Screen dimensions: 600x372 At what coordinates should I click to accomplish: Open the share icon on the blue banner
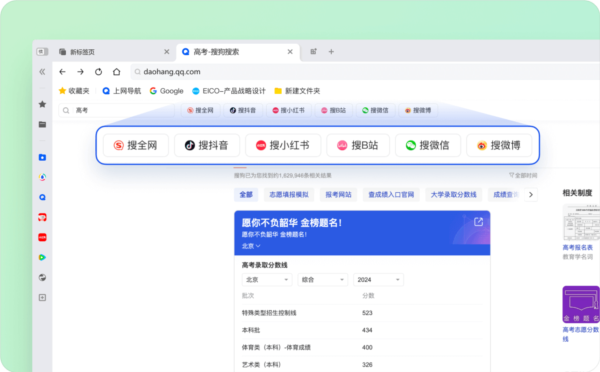478,222
